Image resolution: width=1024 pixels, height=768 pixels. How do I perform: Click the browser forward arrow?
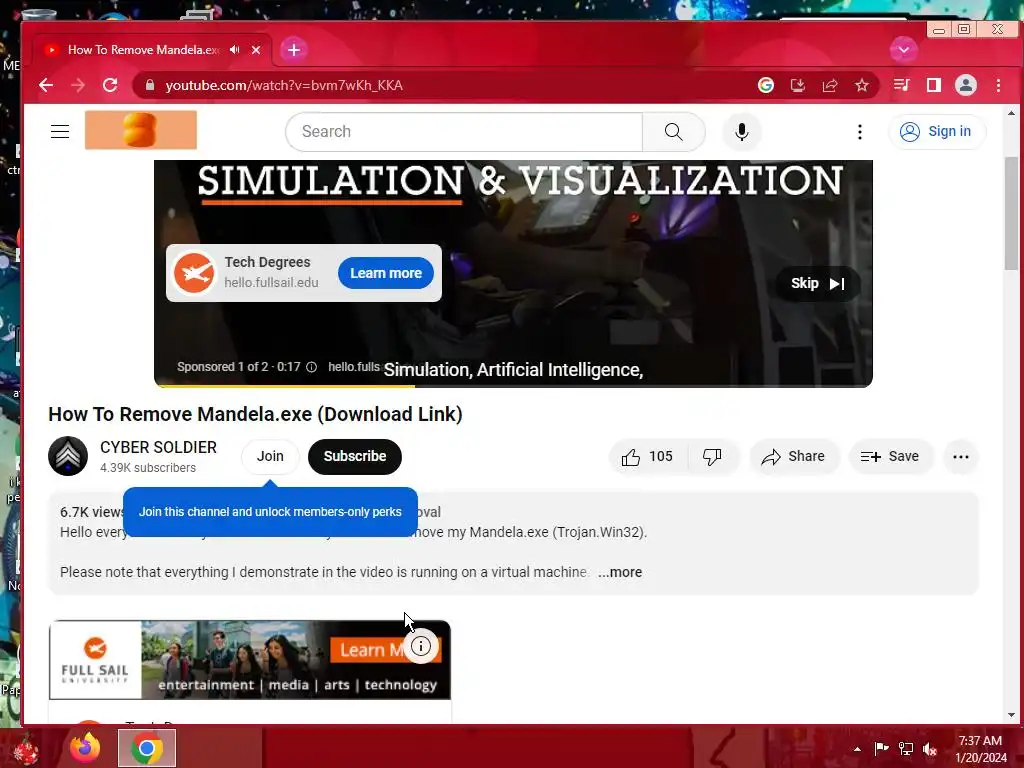click(78, 86)
